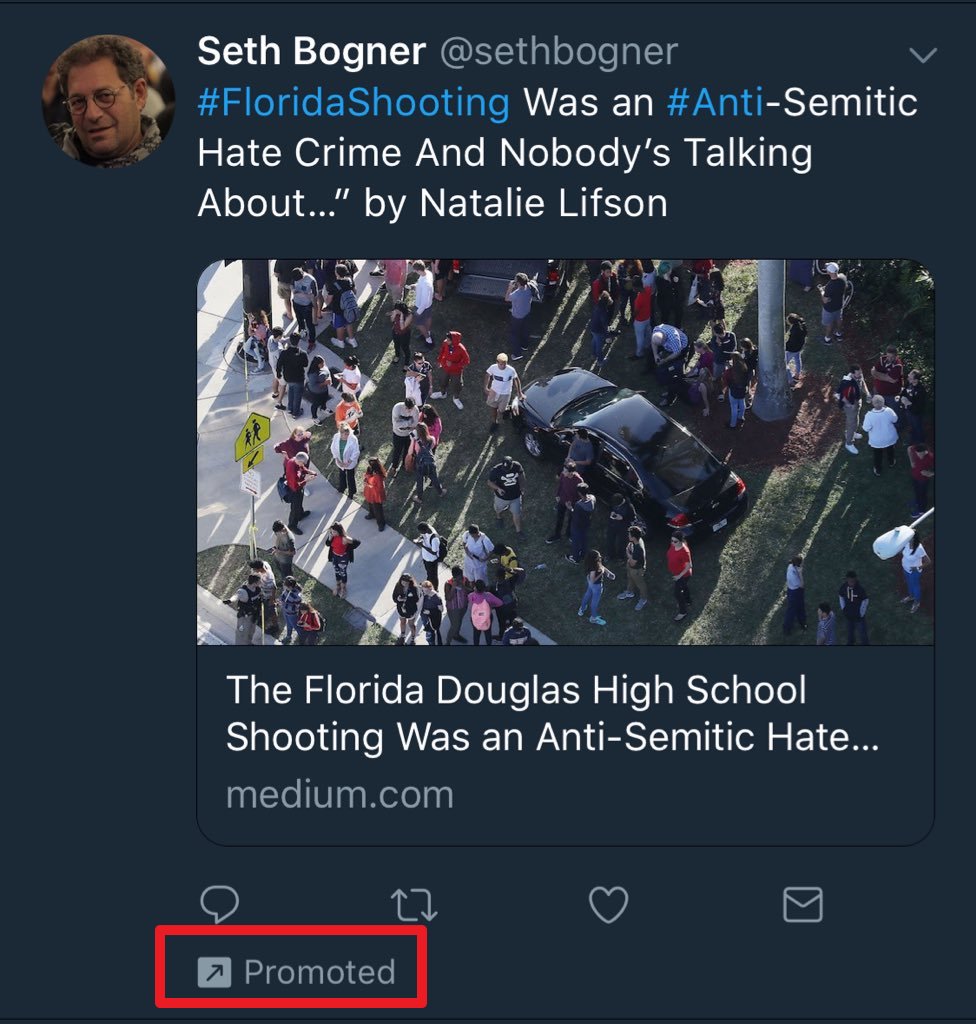Expand the tweet options chevron
The image size is (976, 1024).
(922, 55)
